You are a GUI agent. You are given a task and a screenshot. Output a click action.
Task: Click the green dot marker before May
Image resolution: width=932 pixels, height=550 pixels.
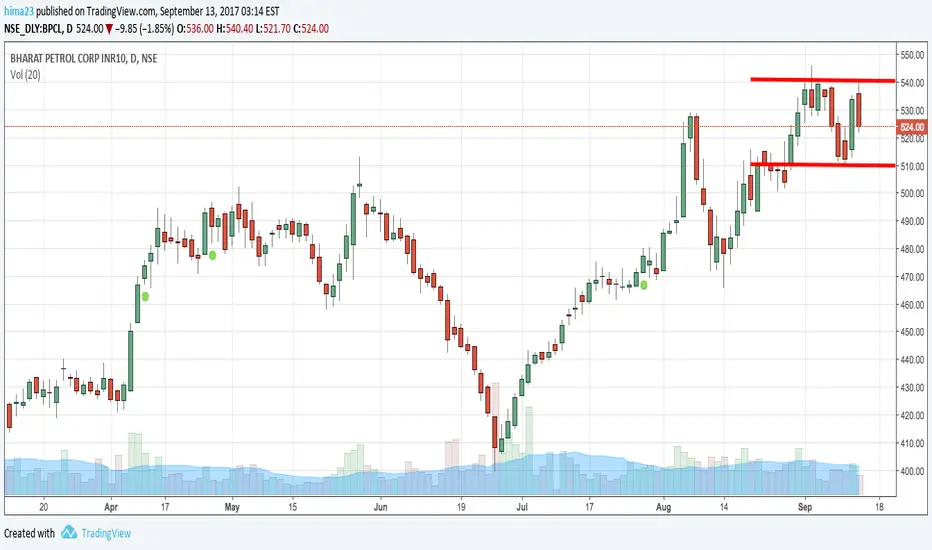tap(212, 255)
